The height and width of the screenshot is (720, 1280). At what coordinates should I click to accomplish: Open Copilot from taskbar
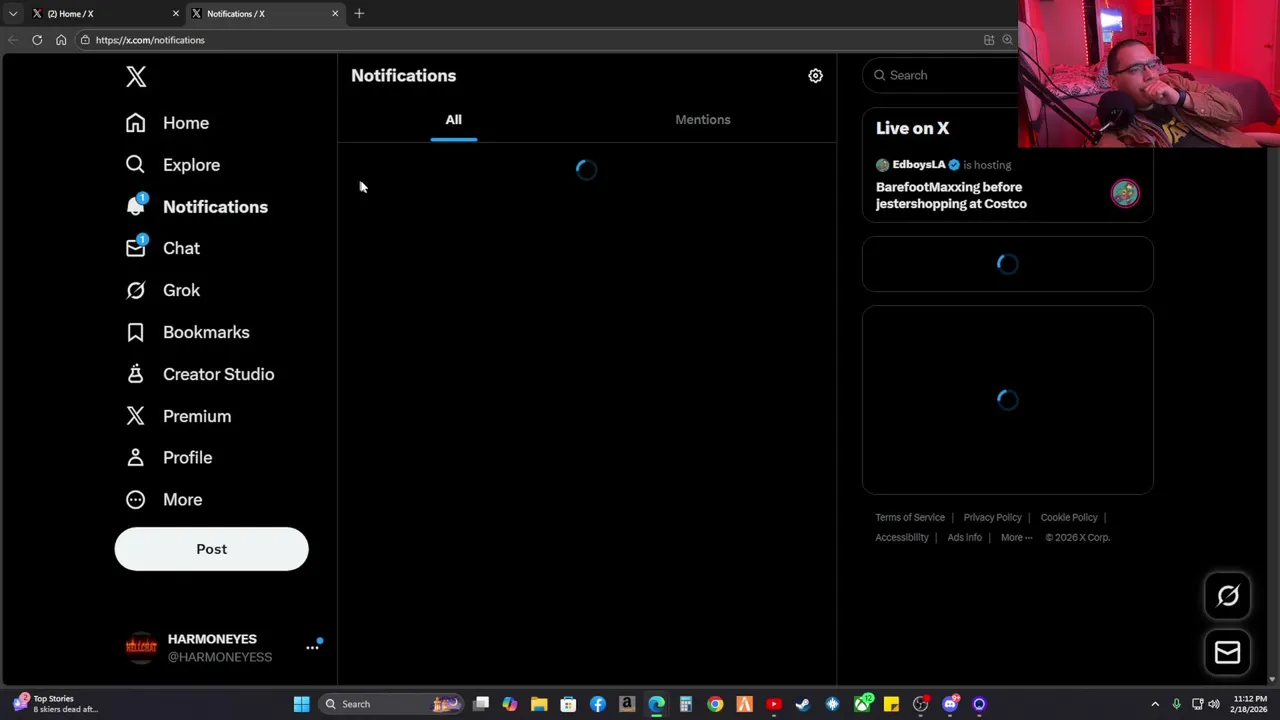click(x=510, y=704)
